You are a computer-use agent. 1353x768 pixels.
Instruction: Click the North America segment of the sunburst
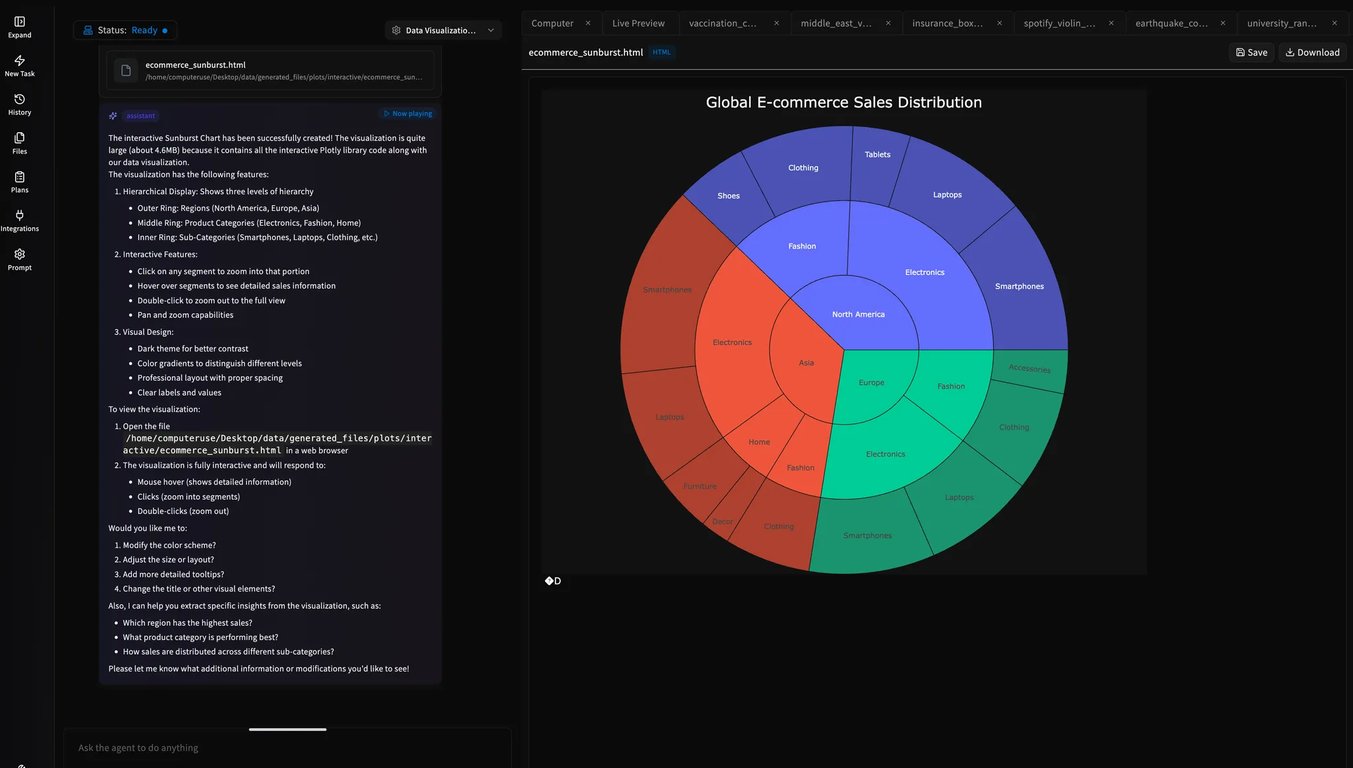(858, 314)
